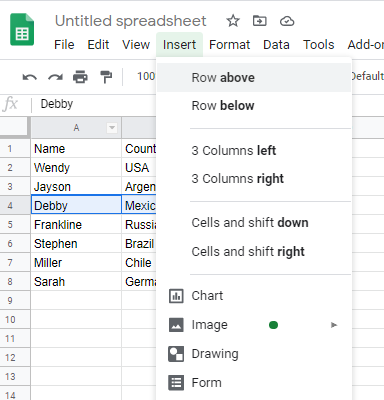Open the View menu
The height and width of the screenshot is (400, 384).
coord(136,45)
